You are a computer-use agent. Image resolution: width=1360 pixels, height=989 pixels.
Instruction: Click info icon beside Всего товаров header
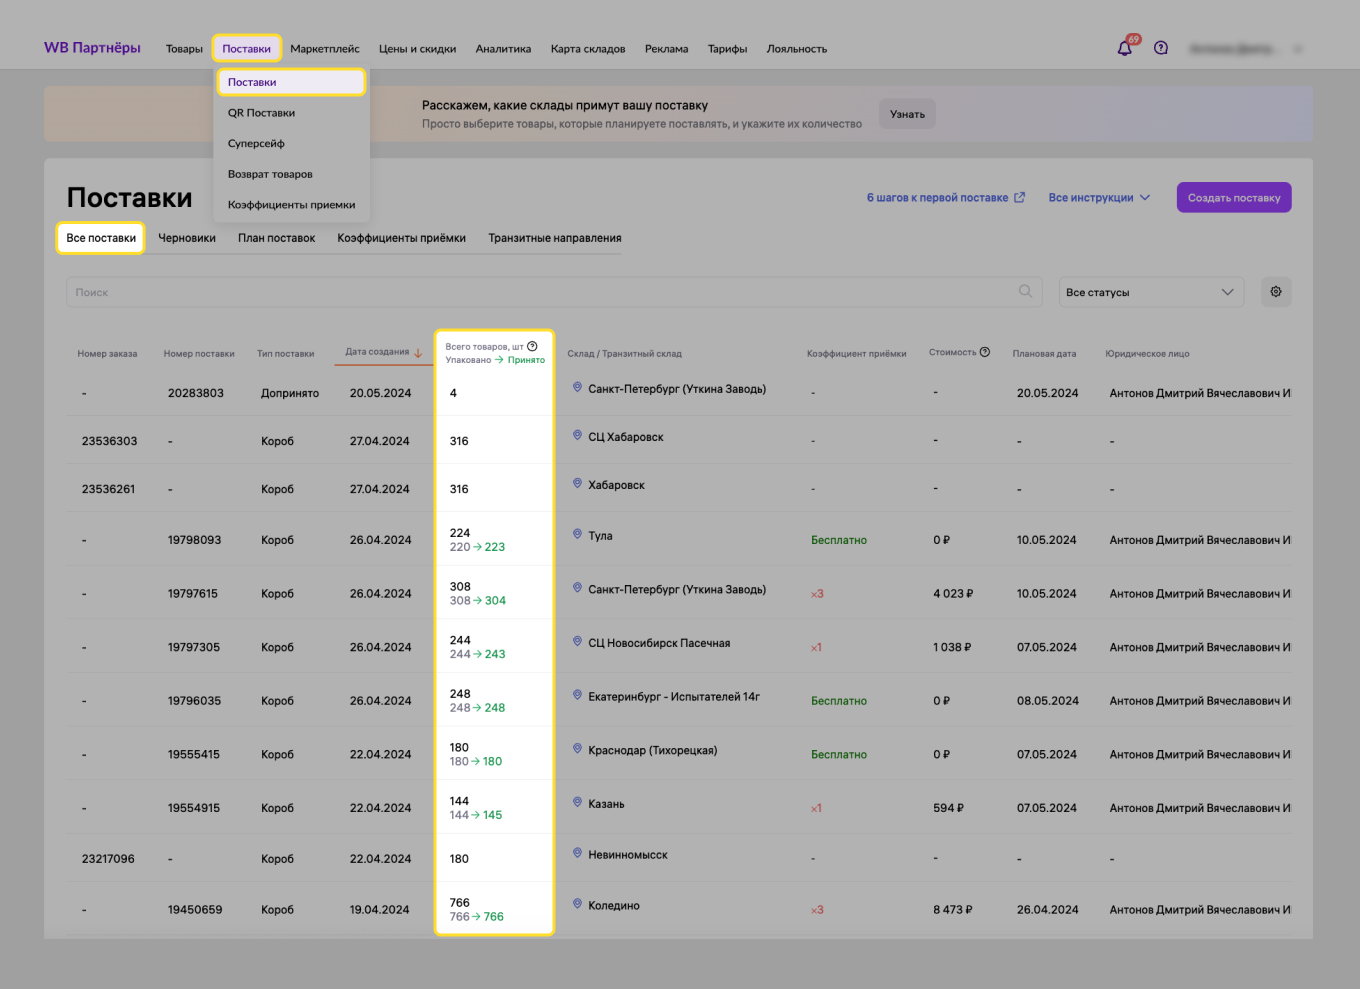532,346
